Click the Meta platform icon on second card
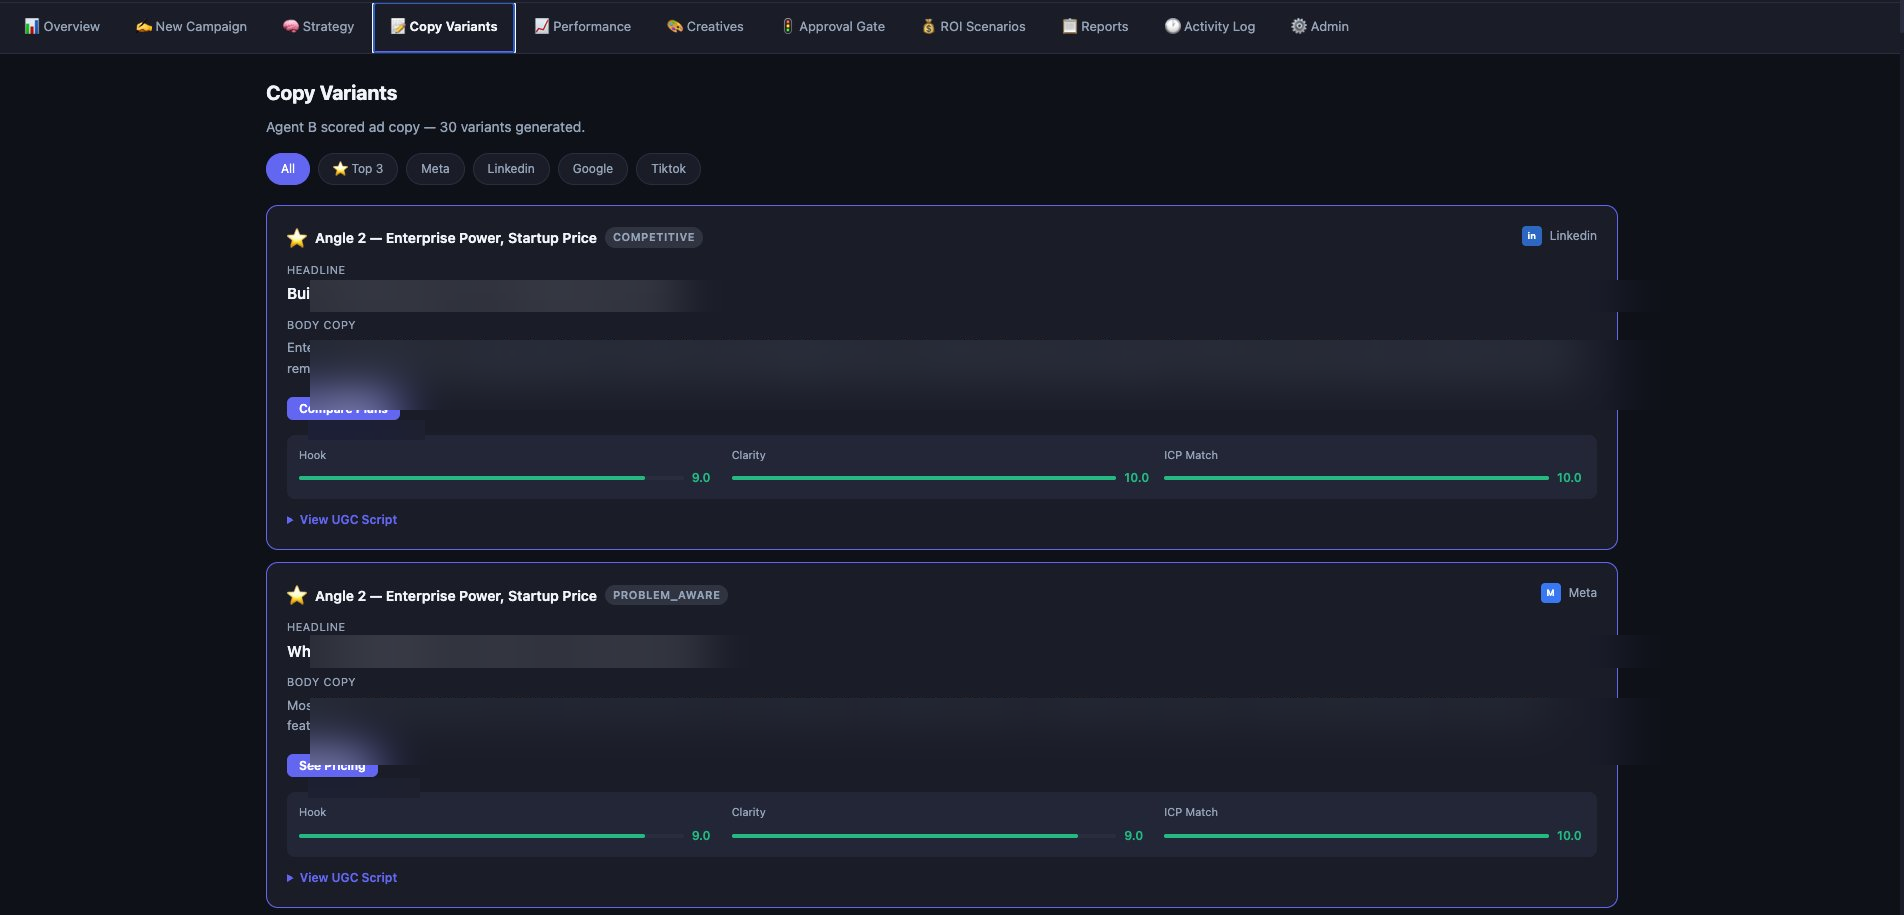Viewport: 1904px width, 915px height. coord(1550,593)
